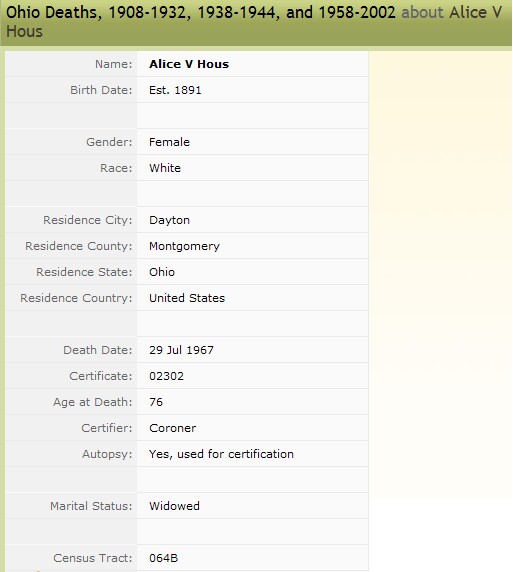
Task: Click Certifier value Coroner
Action: [x=173, y=428]
